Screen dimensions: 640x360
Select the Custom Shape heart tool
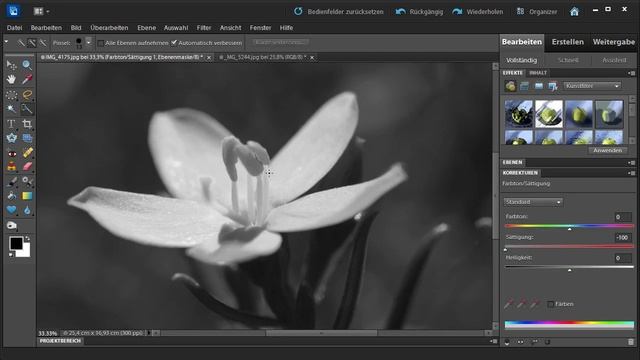(11, 210)
